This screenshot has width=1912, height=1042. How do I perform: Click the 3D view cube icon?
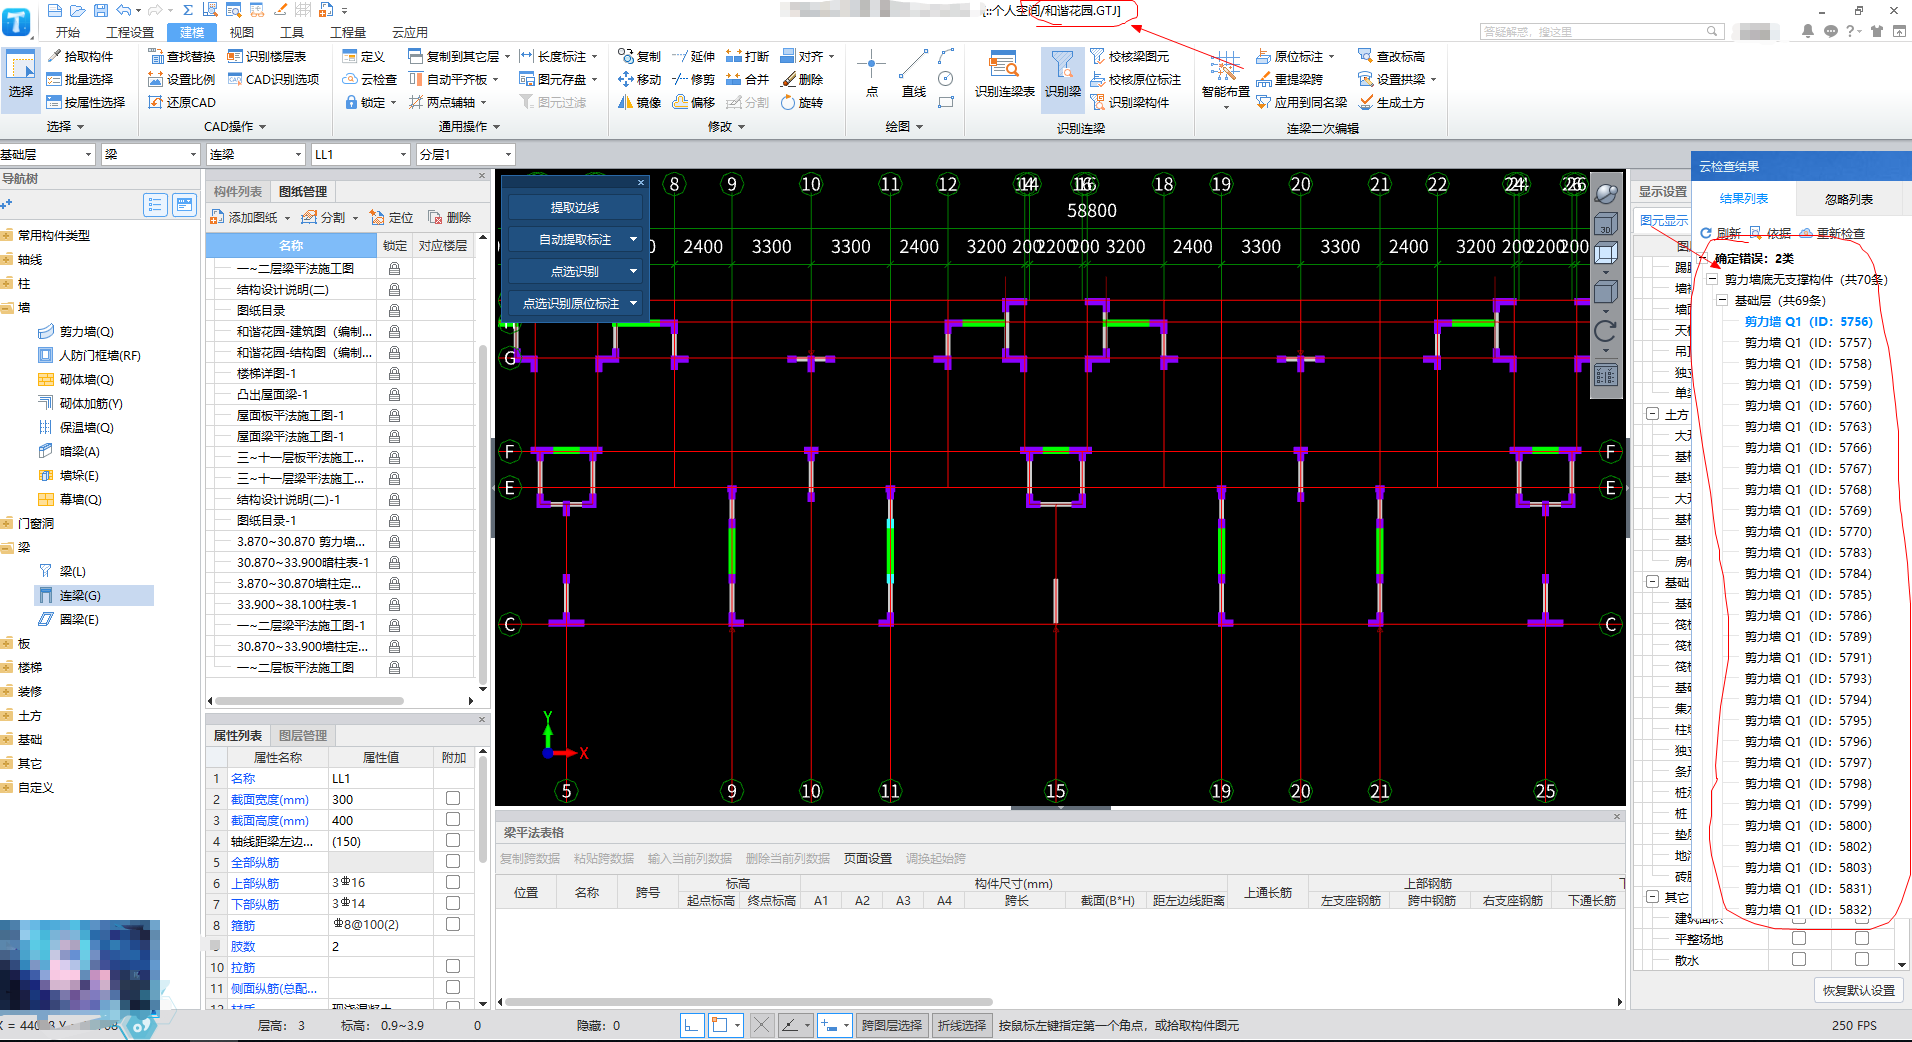pos(1605,225)
